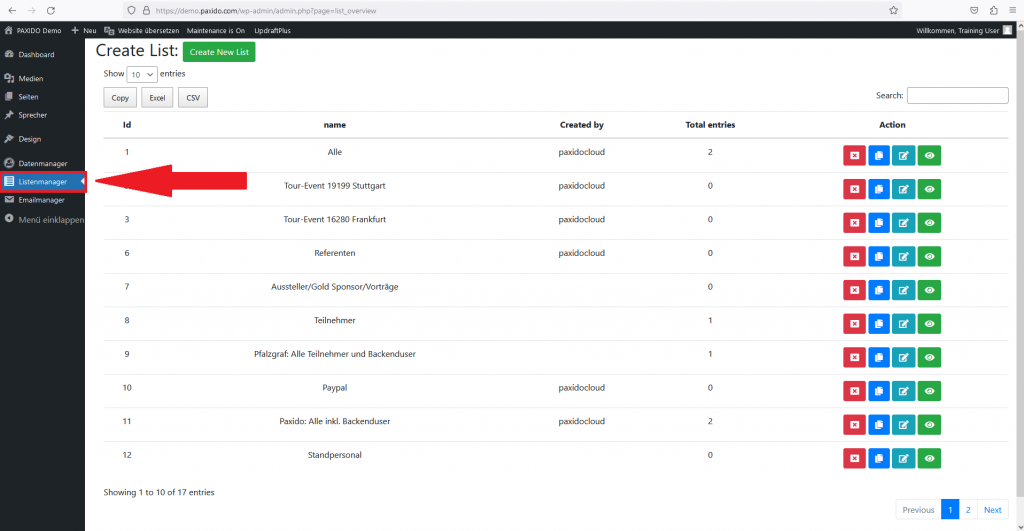Delete the 'Alle' list via red icon
This screenshot has width=1024, height=531.
click(x=854, y=155)
